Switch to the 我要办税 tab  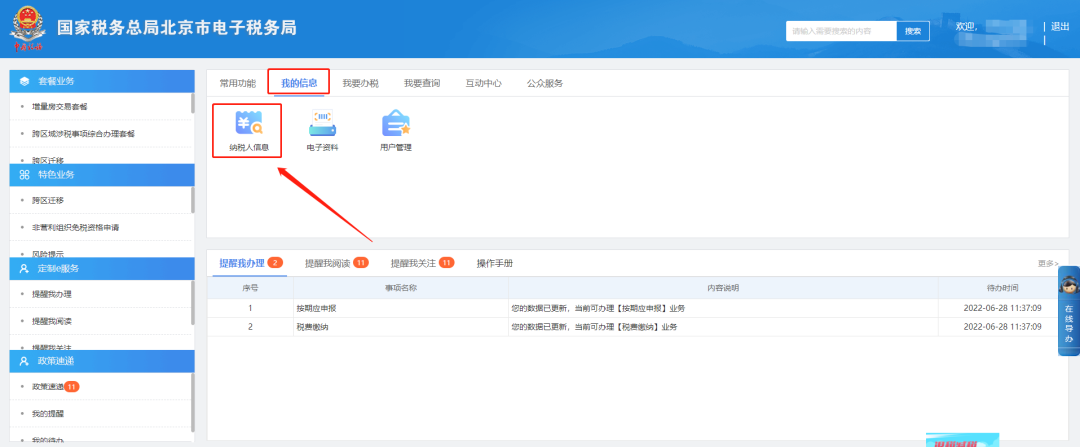[358, 83]
